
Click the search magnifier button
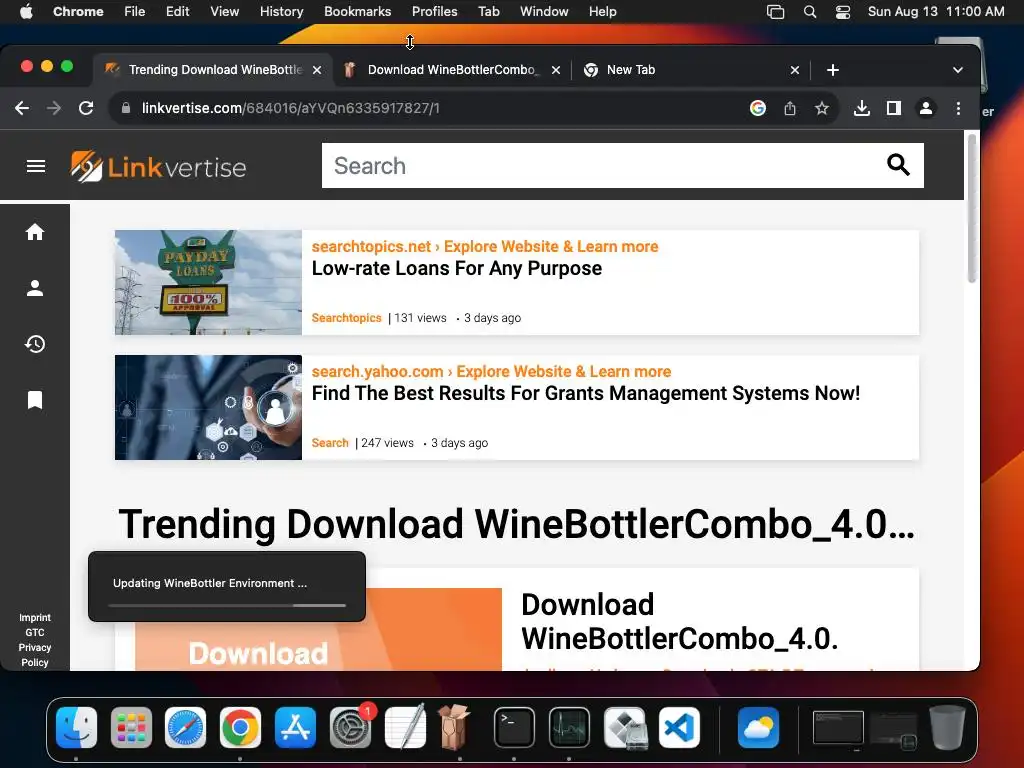[898, 165]
